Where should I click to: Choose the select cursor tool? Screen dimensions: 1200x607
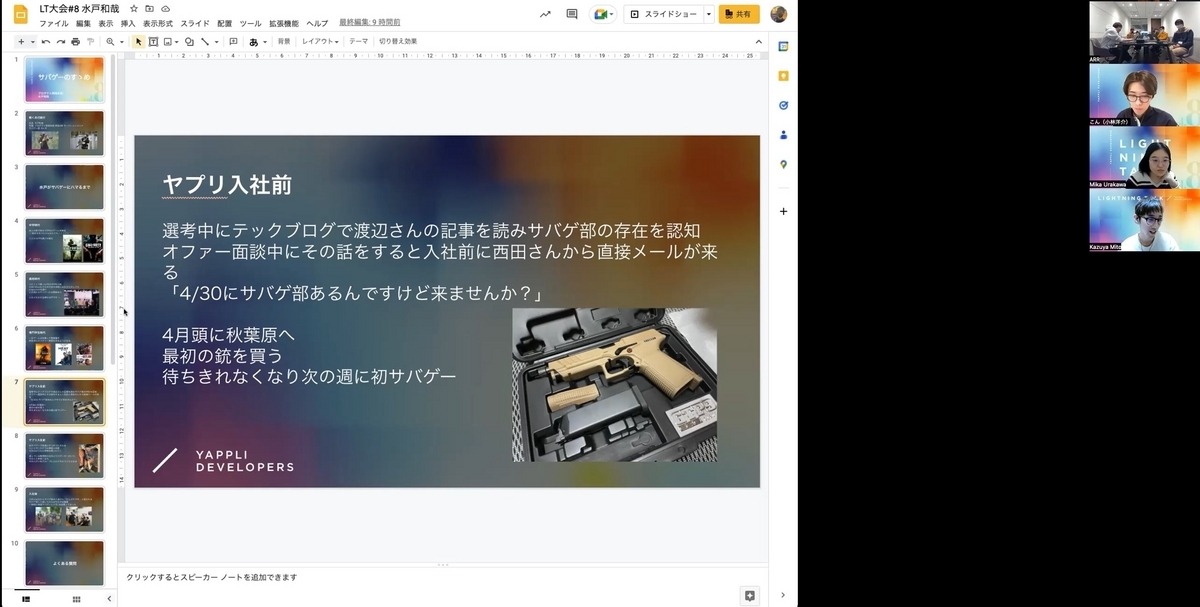click(139, 42)
